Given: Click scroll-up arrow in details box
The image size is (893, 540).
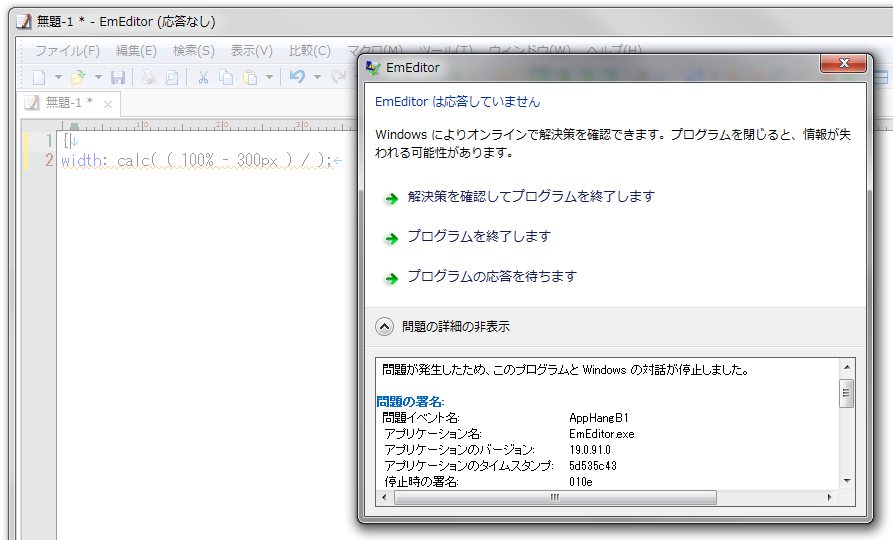Looking at the screenshot, I should pyautogui.click(x=847, y=367).
